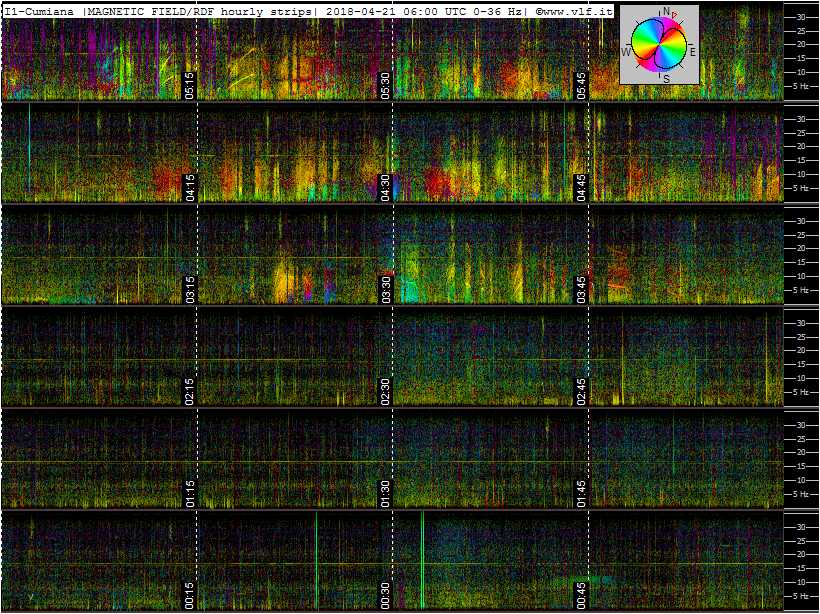Select the 05:45 time marker

click(x=582, y=86)
